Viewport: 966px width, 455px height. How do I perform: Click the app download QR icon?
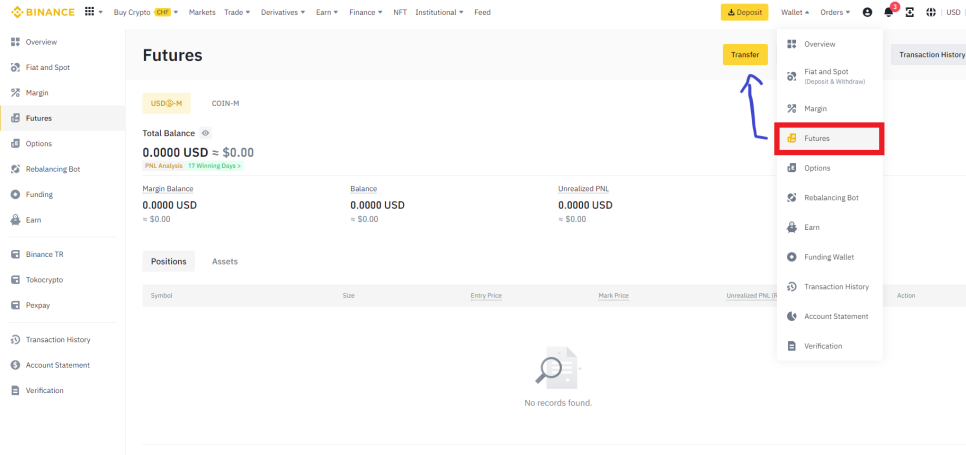(909, 12)
